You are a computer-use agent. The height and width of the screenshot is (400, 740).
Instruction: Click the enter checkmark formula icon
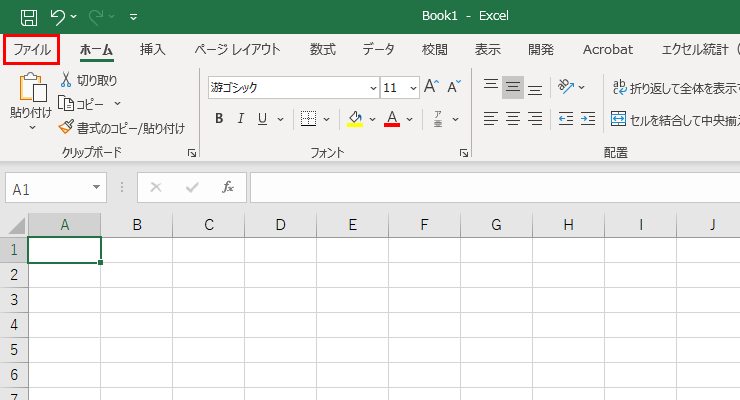click(x=192, y=188)
